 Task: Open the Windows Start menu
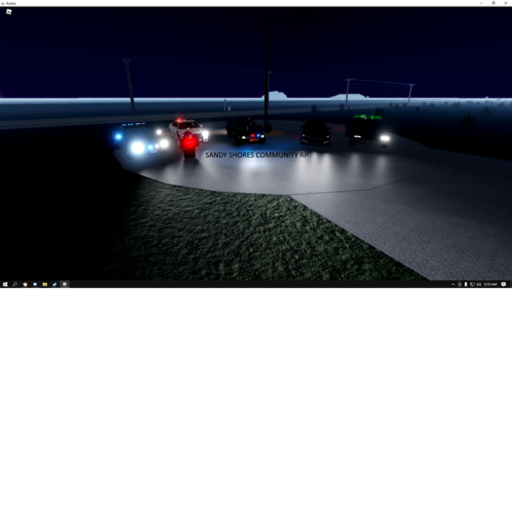pyautogui.click(x=5, y=284)
